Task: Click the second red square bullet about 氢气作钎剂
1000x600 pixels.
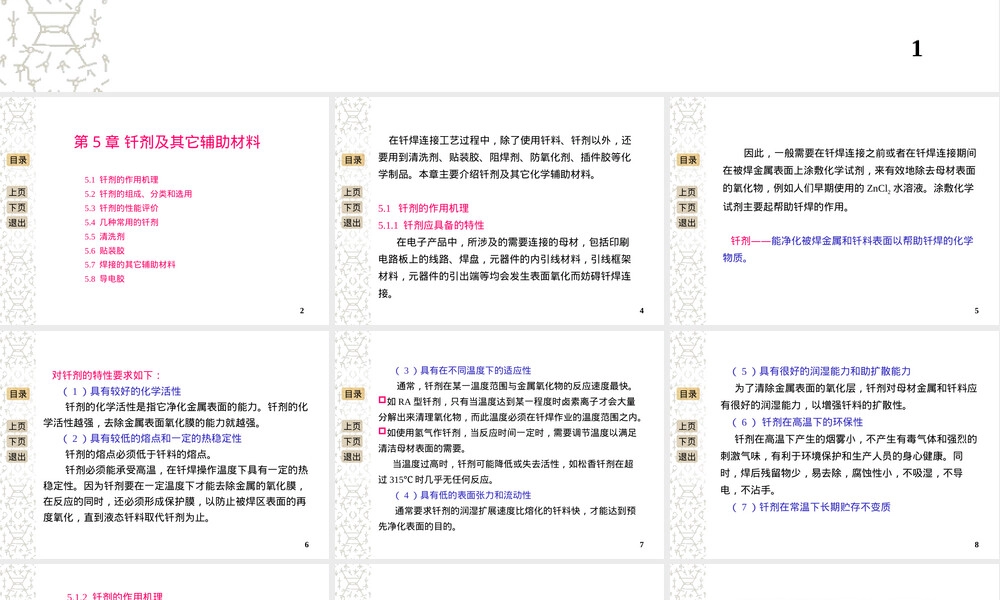Action: [381, 432]
